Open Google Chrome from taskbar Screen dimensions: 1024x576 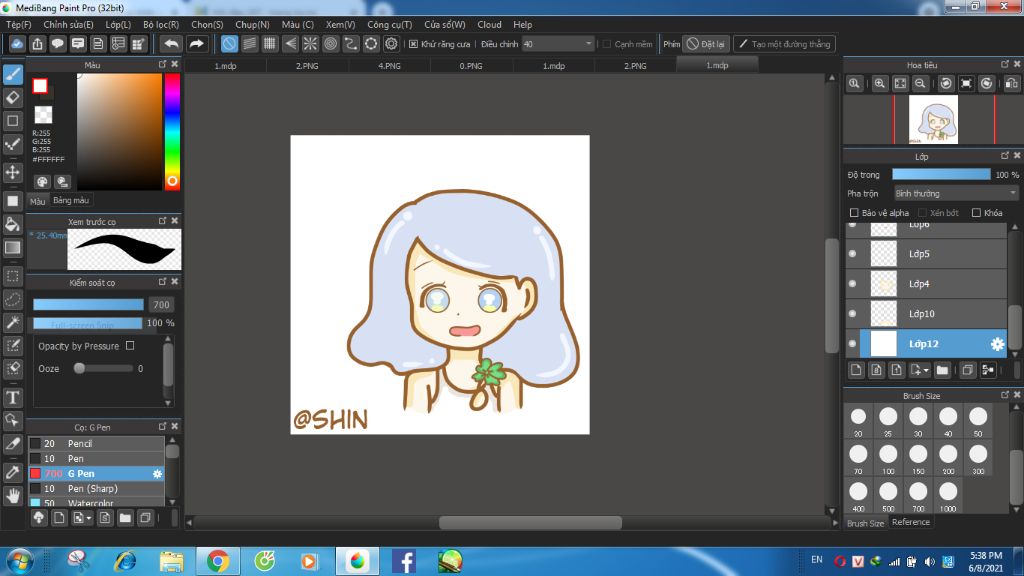pyautogui.click(x=217, y=561)
